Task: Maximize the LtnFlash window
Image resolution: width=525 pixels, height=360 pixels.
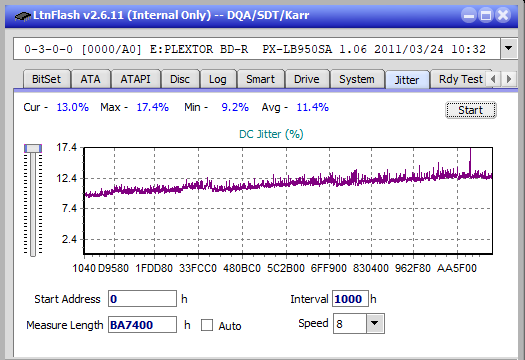Action: 486,15
